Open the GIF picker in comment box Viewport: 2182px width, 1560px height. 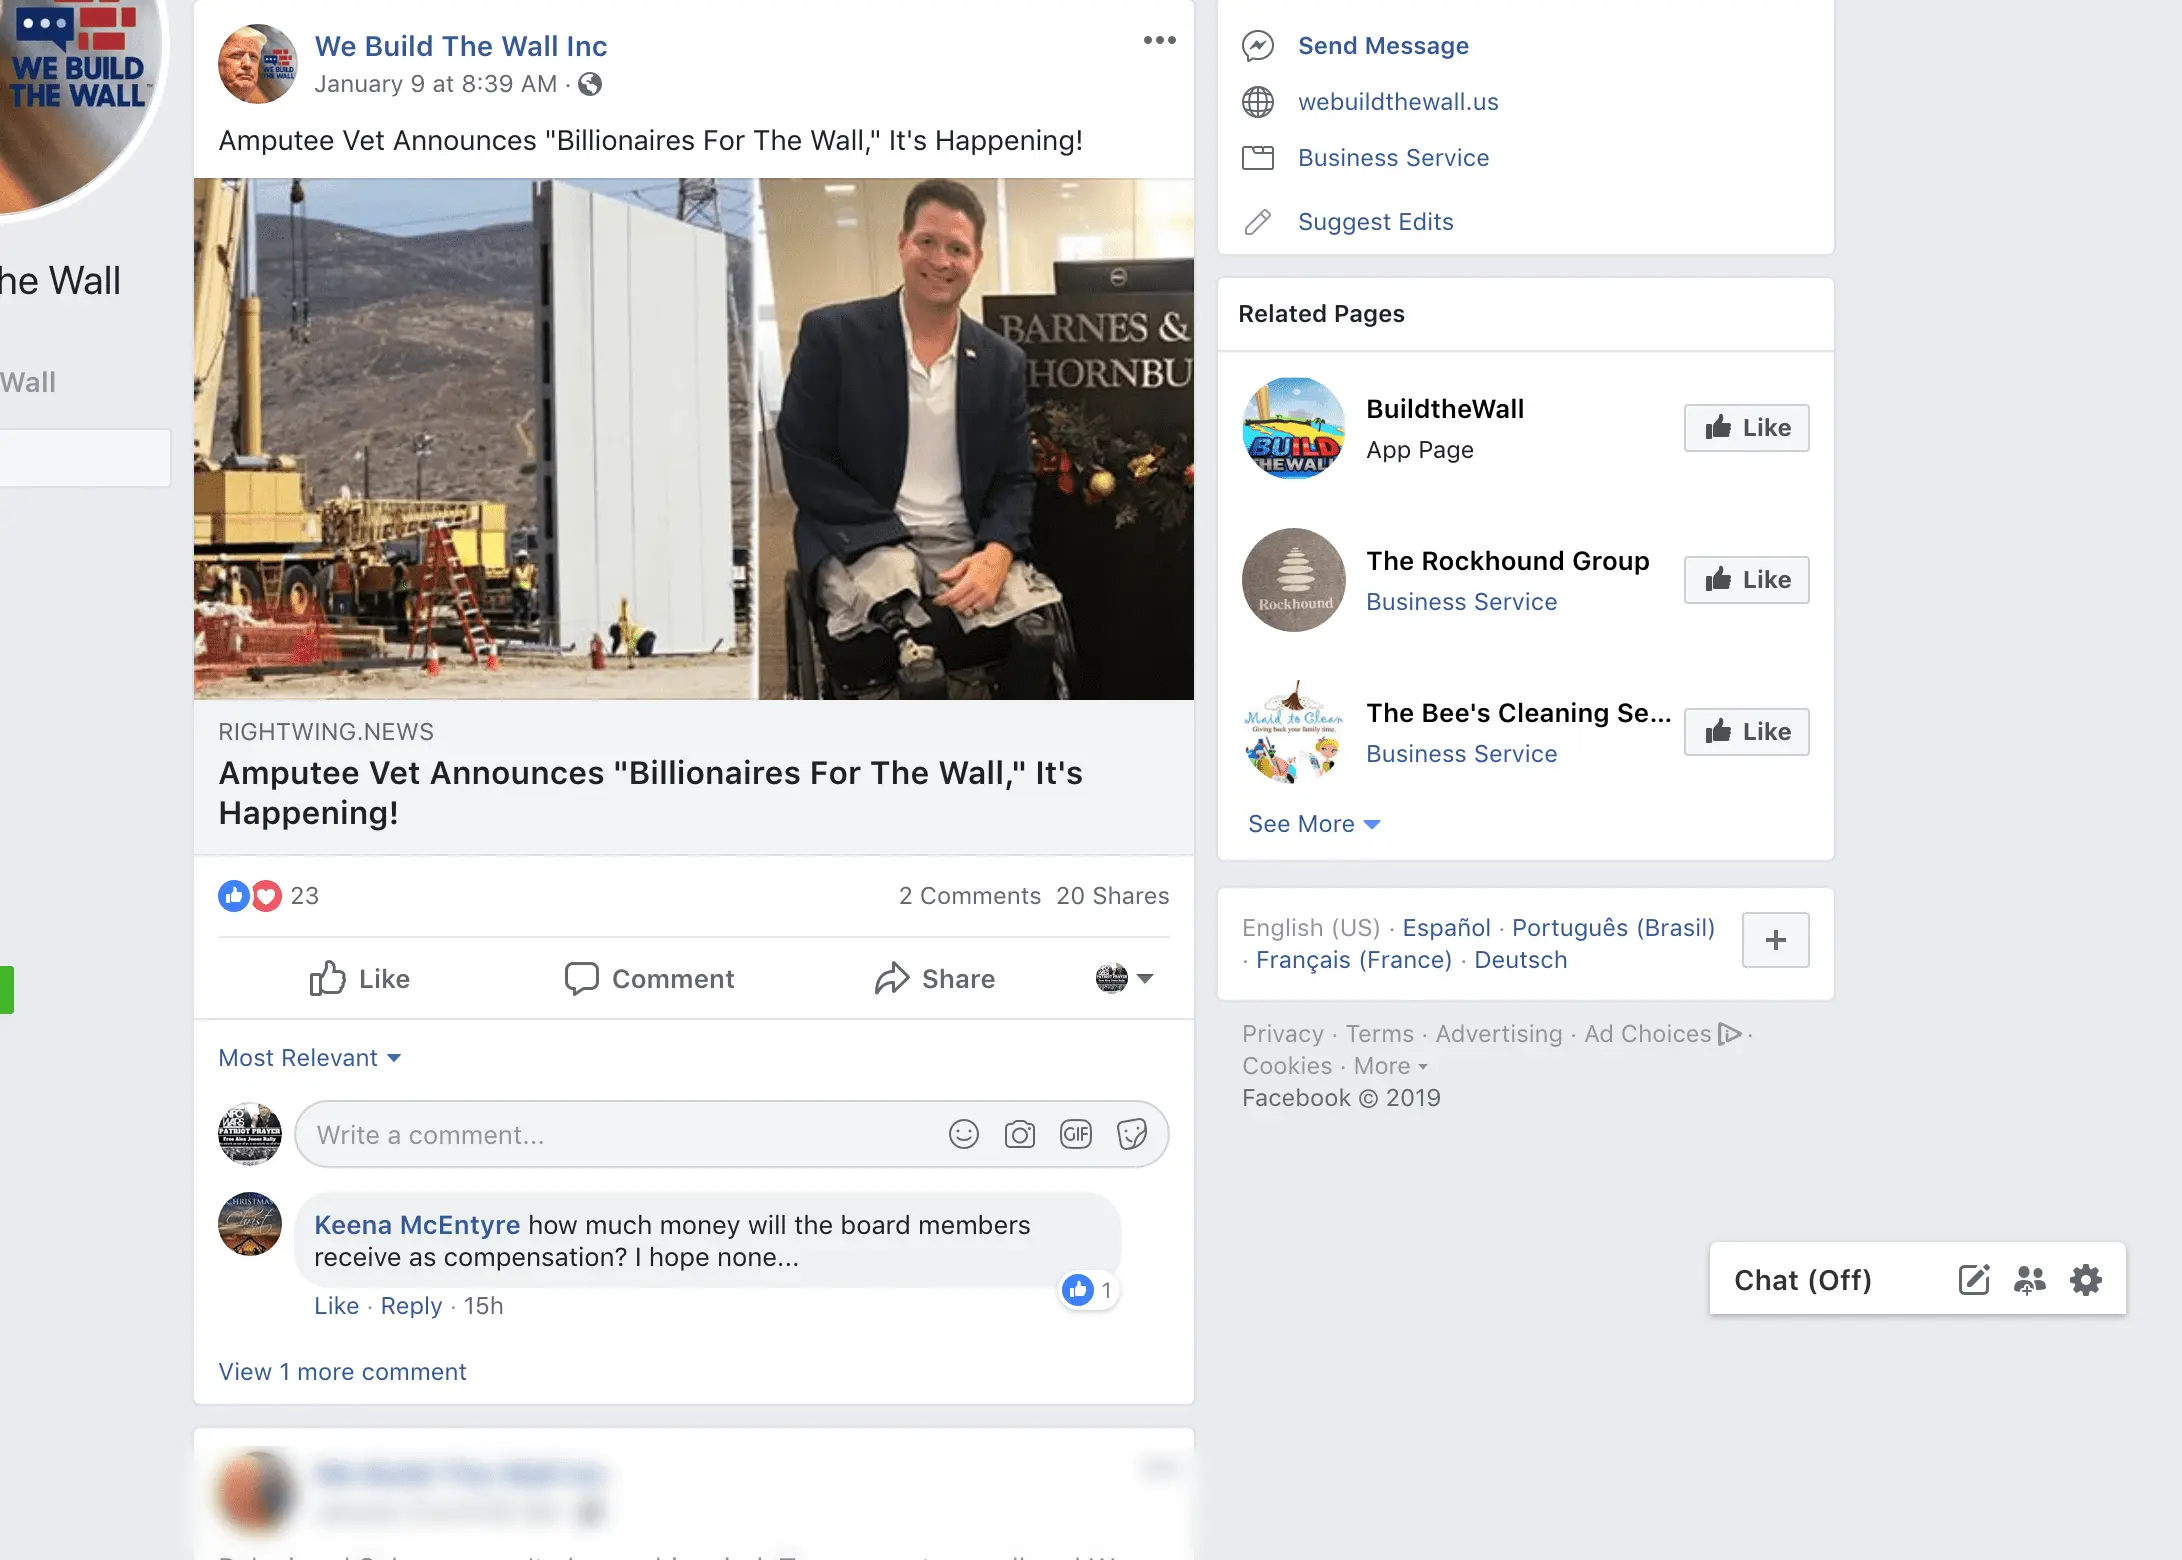pos(1076,1134)
